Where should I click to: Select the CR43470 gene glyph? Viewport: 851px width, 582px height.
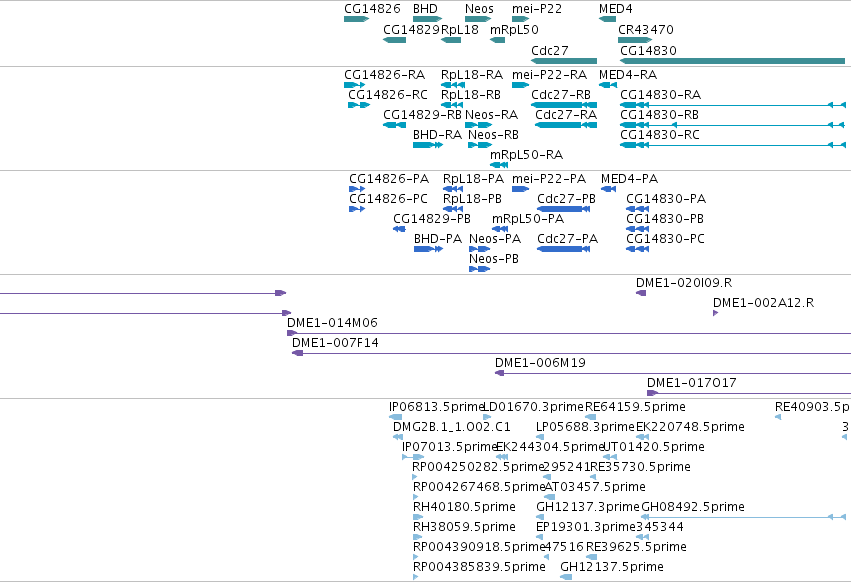[x=635, y=40]
